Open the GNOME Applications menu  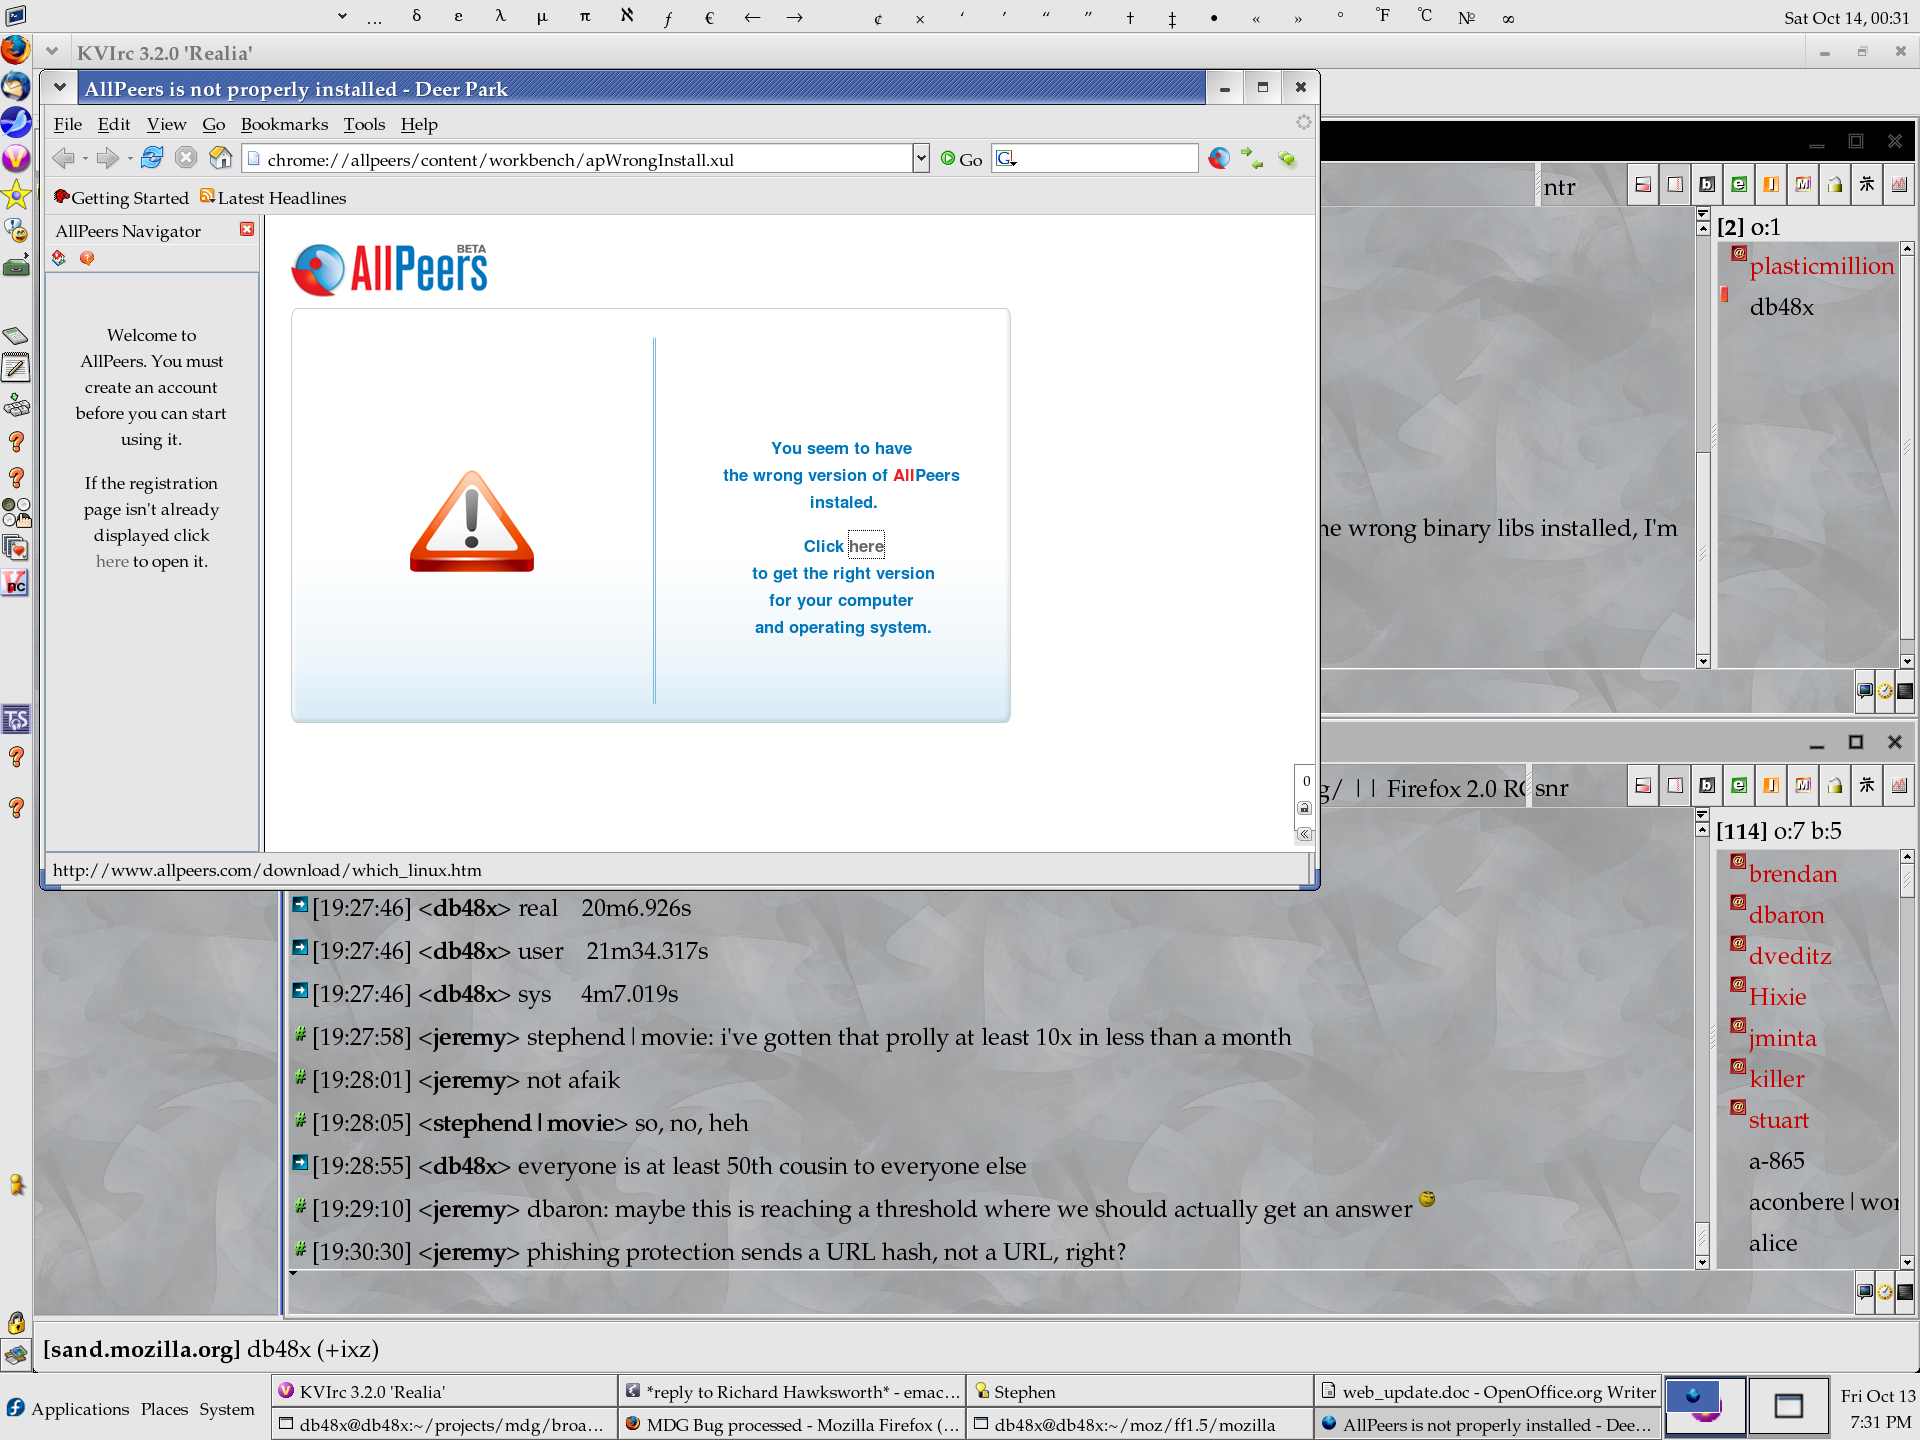point(68,1408)
